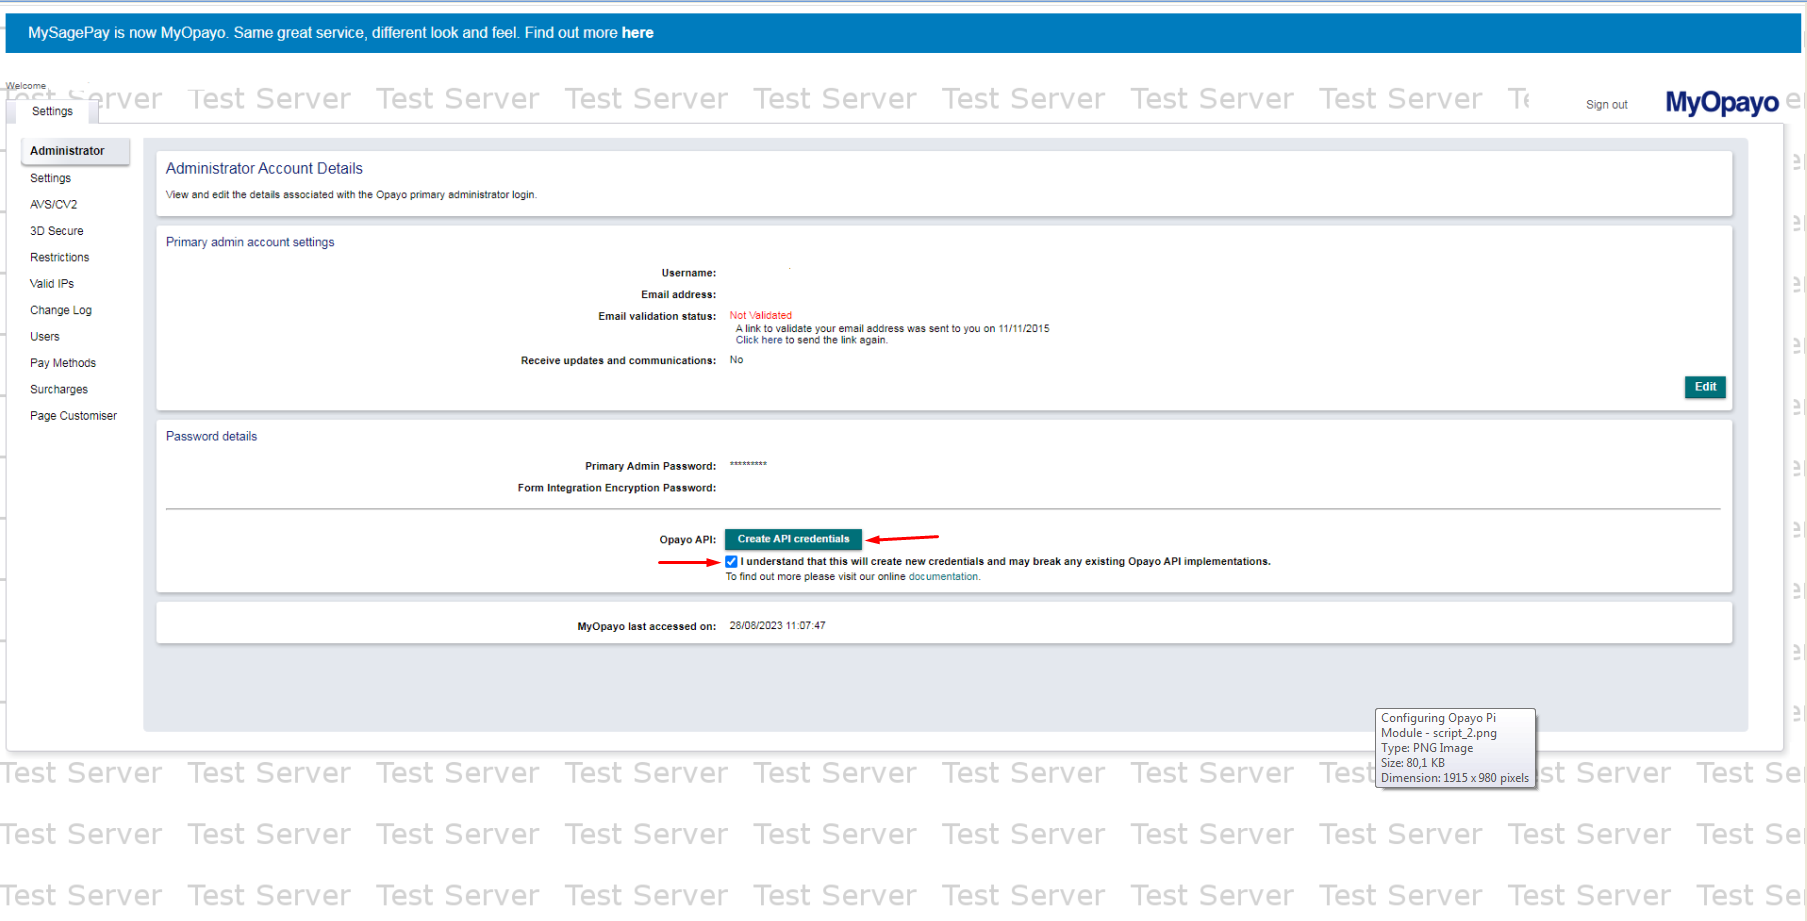Open Page Customiser
The image size is (1807, 921).
[x=73, y=416]
